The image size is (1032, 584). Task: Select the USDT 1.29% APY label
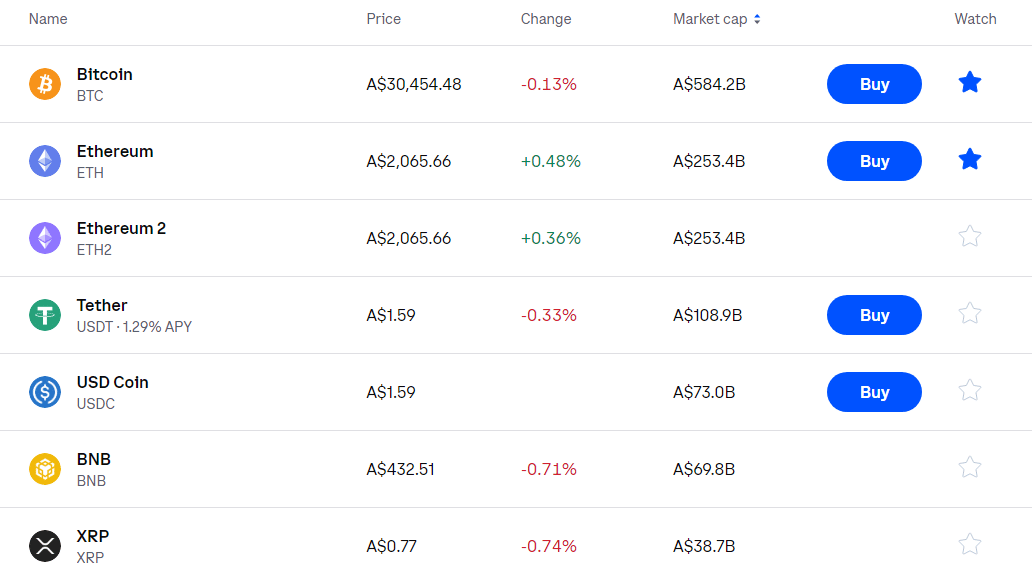point(134,327)
